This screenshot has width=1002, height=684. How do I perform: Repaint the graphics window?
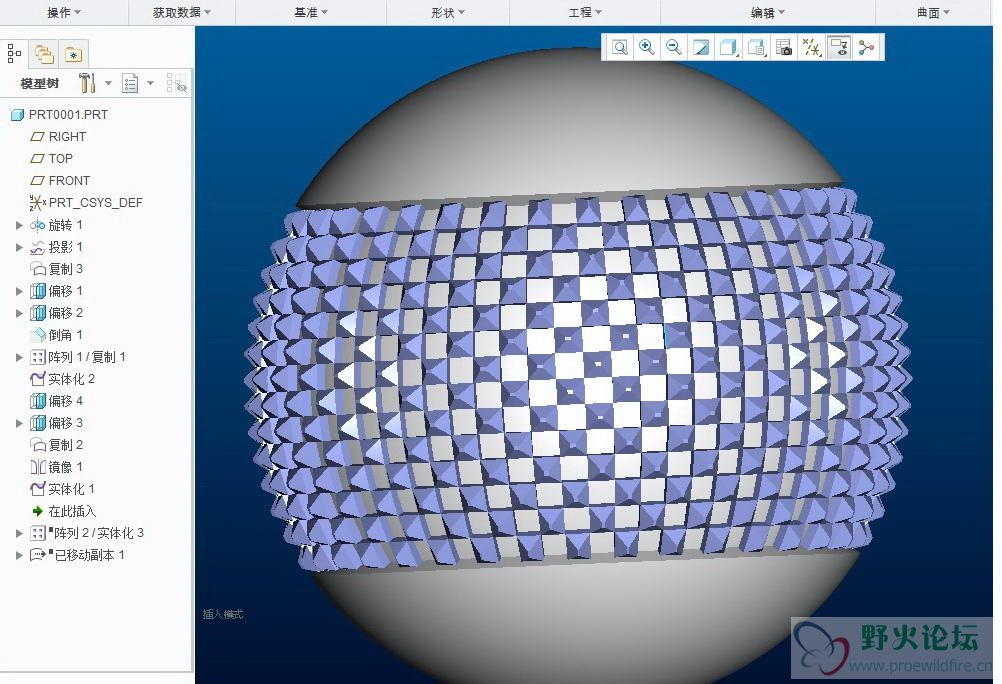pyautogui.click(x=701, y=47)
